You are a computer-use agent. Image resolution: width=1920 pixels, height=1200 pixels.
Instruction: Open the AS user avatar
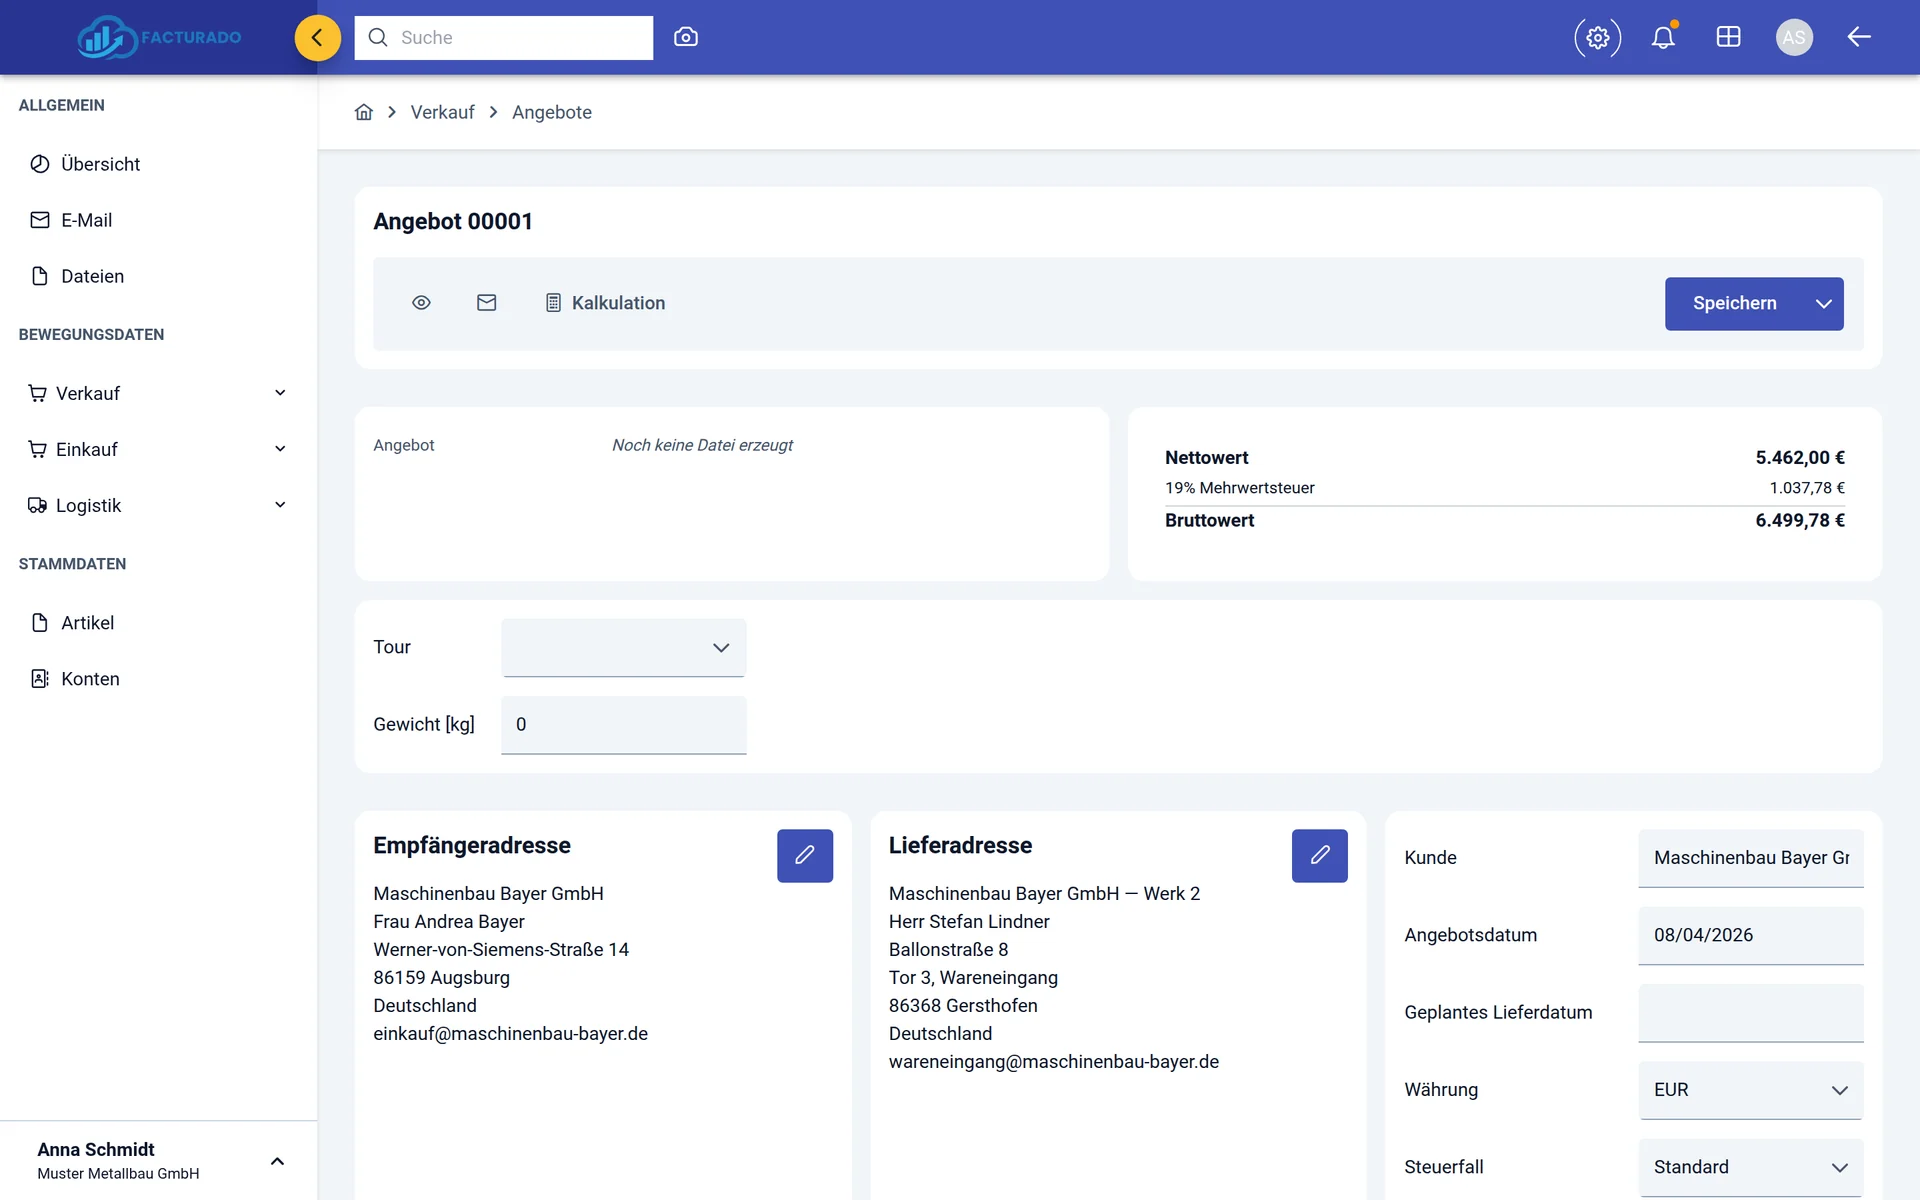(x=1794, y=37)
